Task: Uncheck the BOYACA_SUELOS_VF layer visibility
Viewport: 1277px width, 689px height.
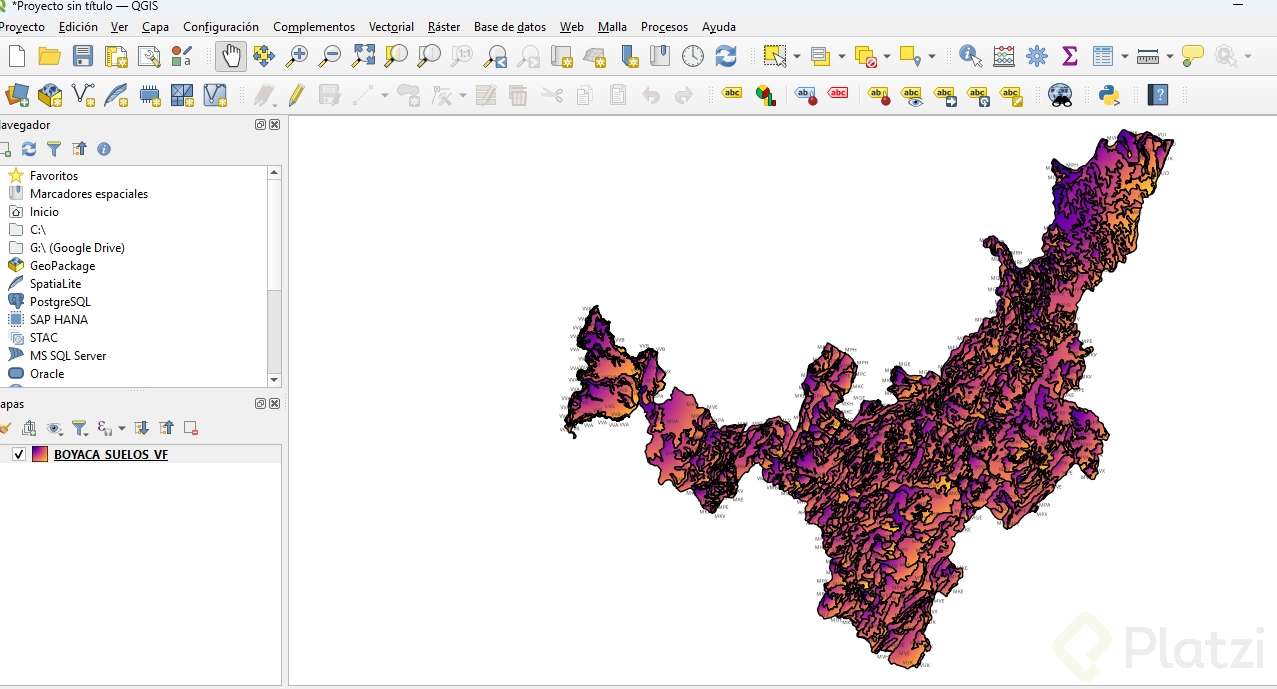Action: pos(18,455)
